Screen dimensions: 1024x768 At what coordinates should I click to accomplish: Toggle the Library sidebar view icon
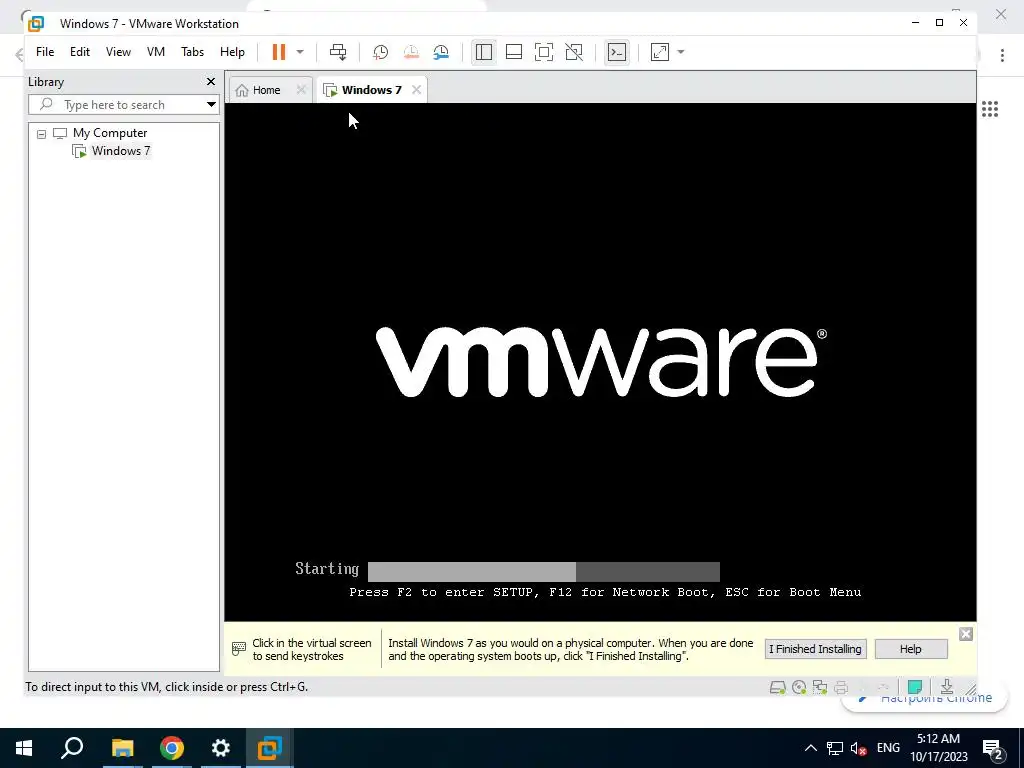[x=484, y=52]
